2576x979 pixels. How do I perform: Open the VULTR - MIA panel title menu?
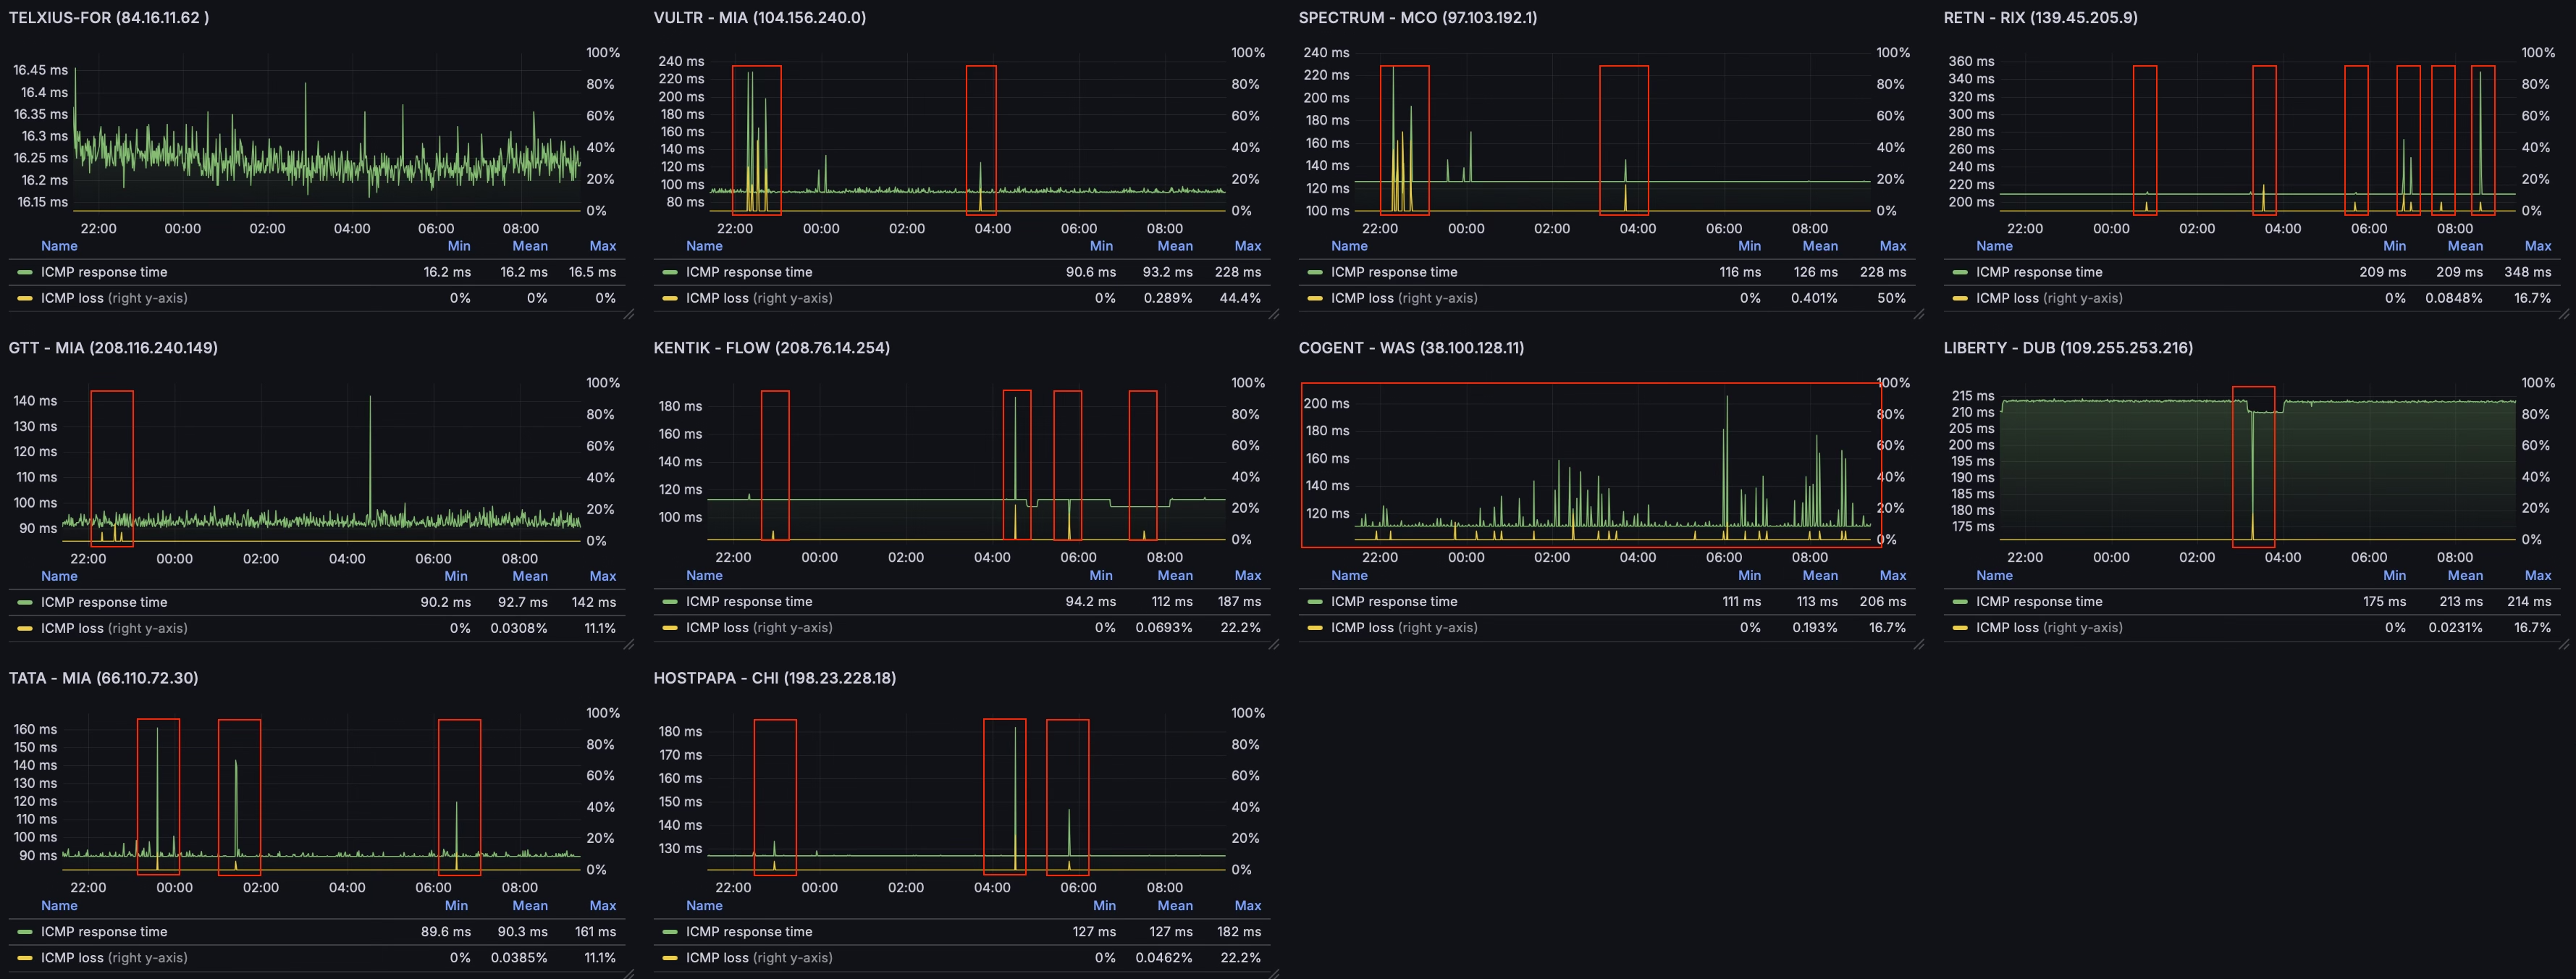[x=759, y=18]
